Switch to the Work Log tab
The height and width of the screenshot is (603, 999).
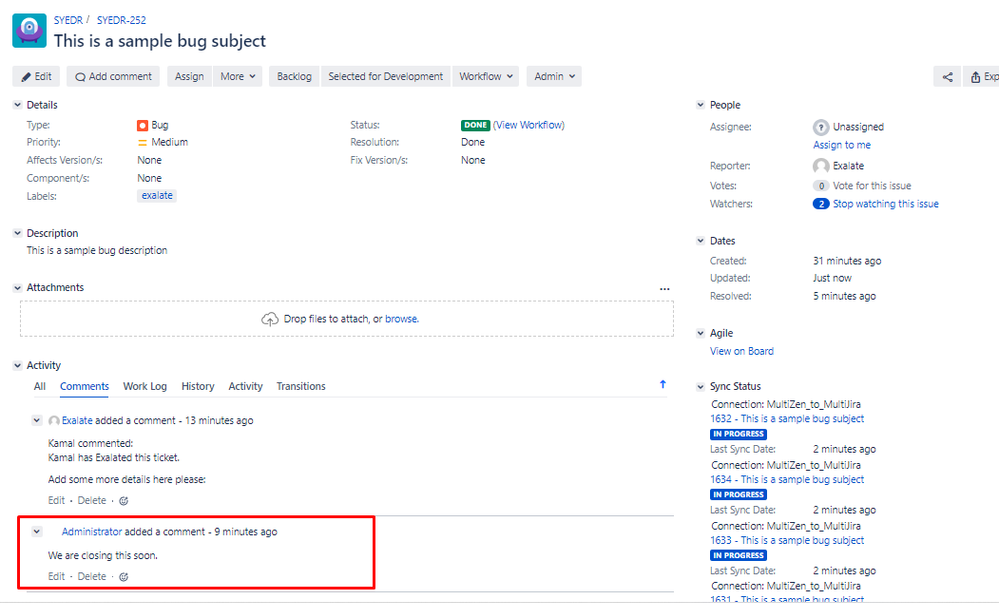click(145, 386)
